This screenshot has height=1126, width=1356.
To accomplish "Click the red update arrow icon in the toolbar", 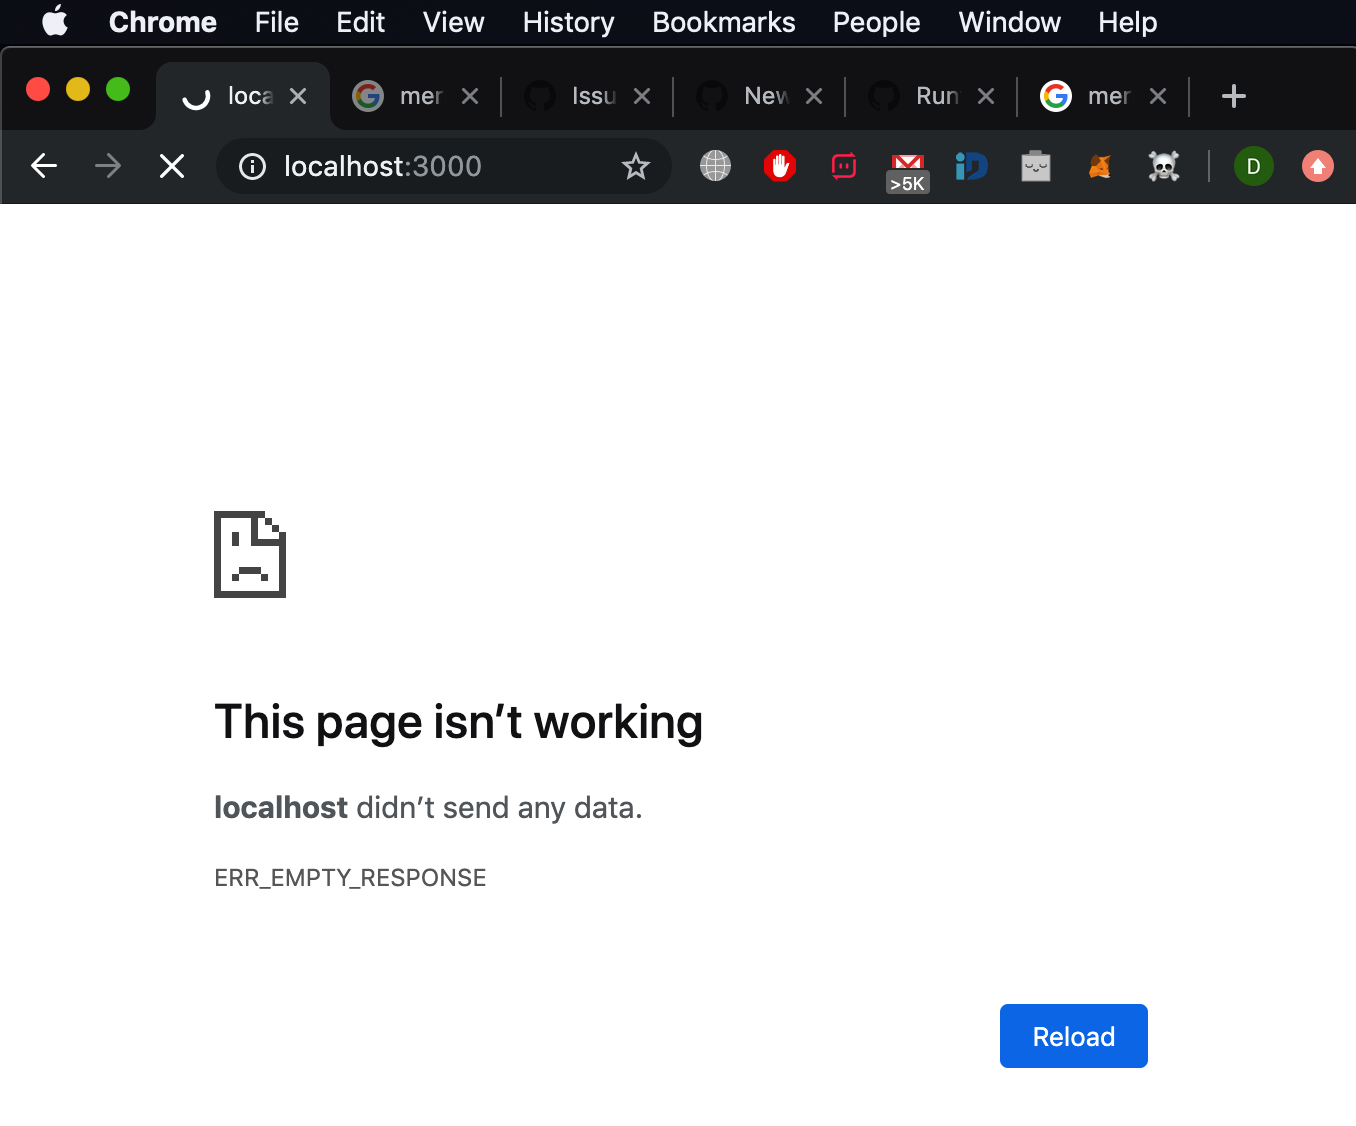I will (1318, 166).
